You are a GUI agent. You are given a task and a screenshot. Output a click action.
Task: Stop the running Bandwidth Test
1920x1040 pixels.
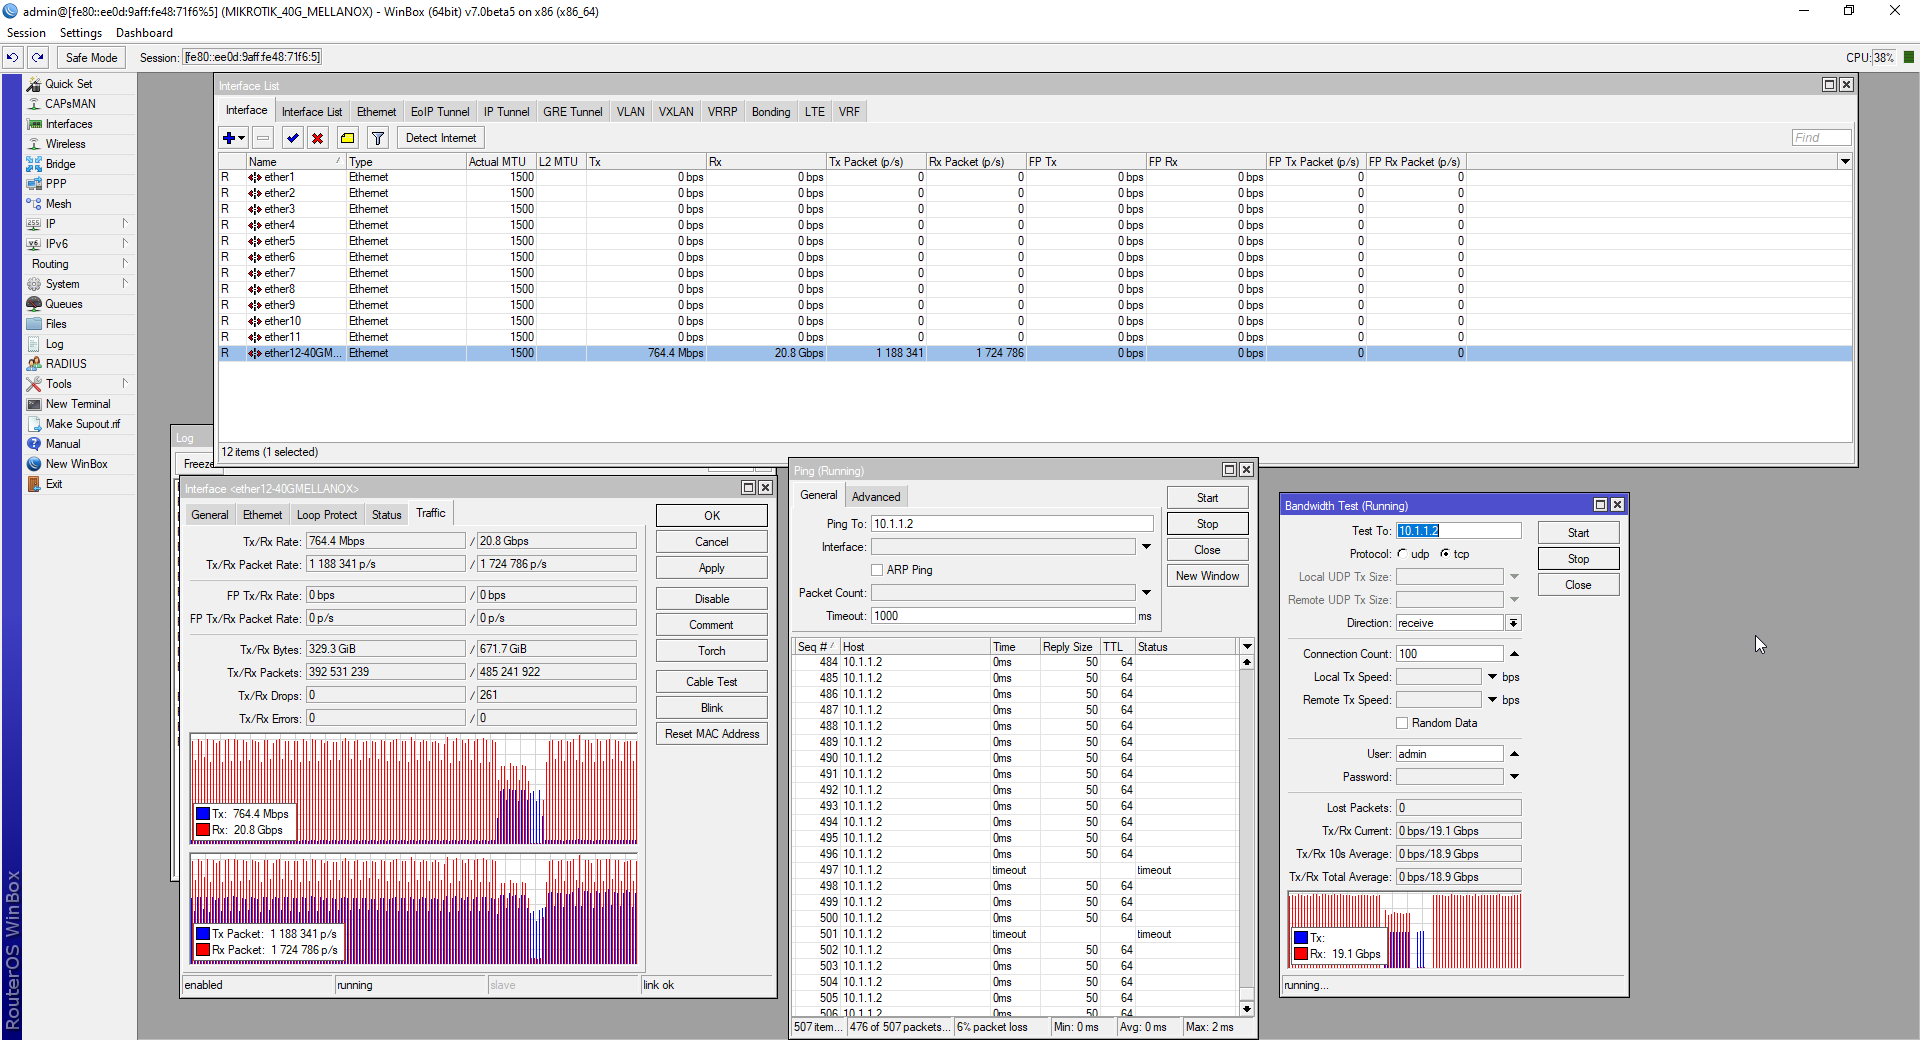click(1577, 559)
